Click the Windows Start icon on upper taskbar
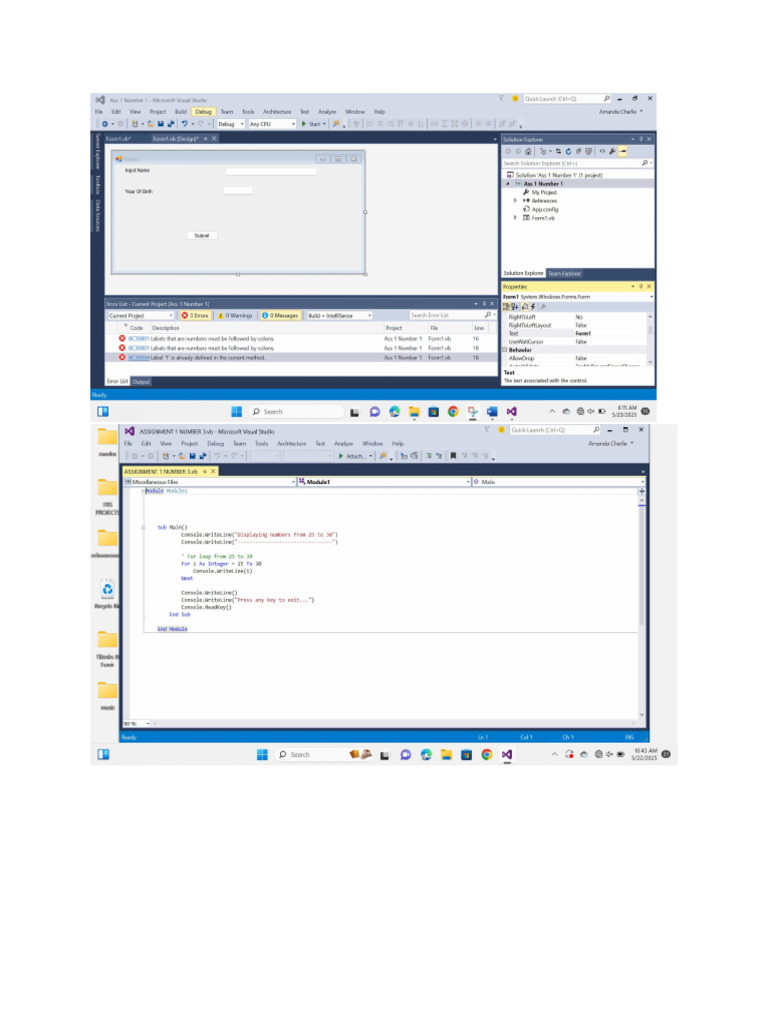The image size is (768, 1024). [236, 411]
